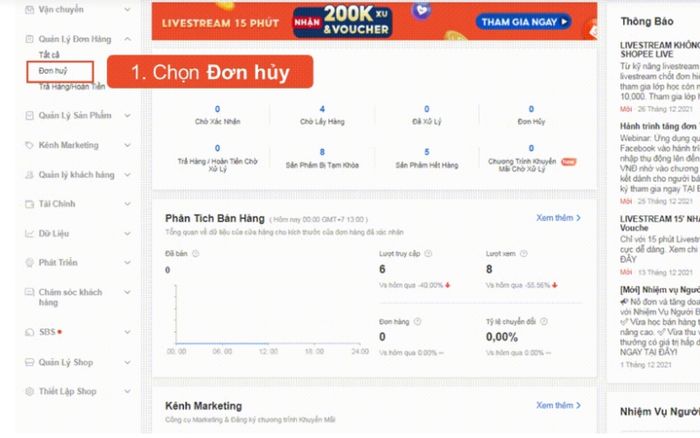Click the help icon next to Đã bán
The height and width of the screenshot is (438, 700).
pos(196,254)
